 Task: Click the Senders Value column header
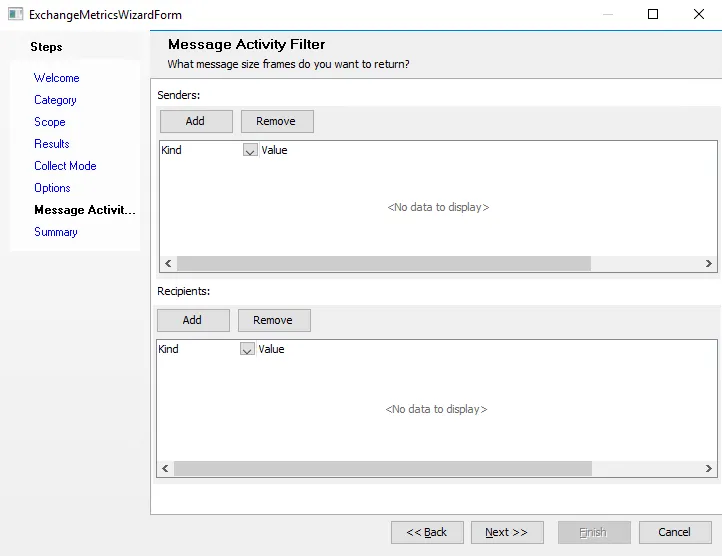[x=274, y=150]
